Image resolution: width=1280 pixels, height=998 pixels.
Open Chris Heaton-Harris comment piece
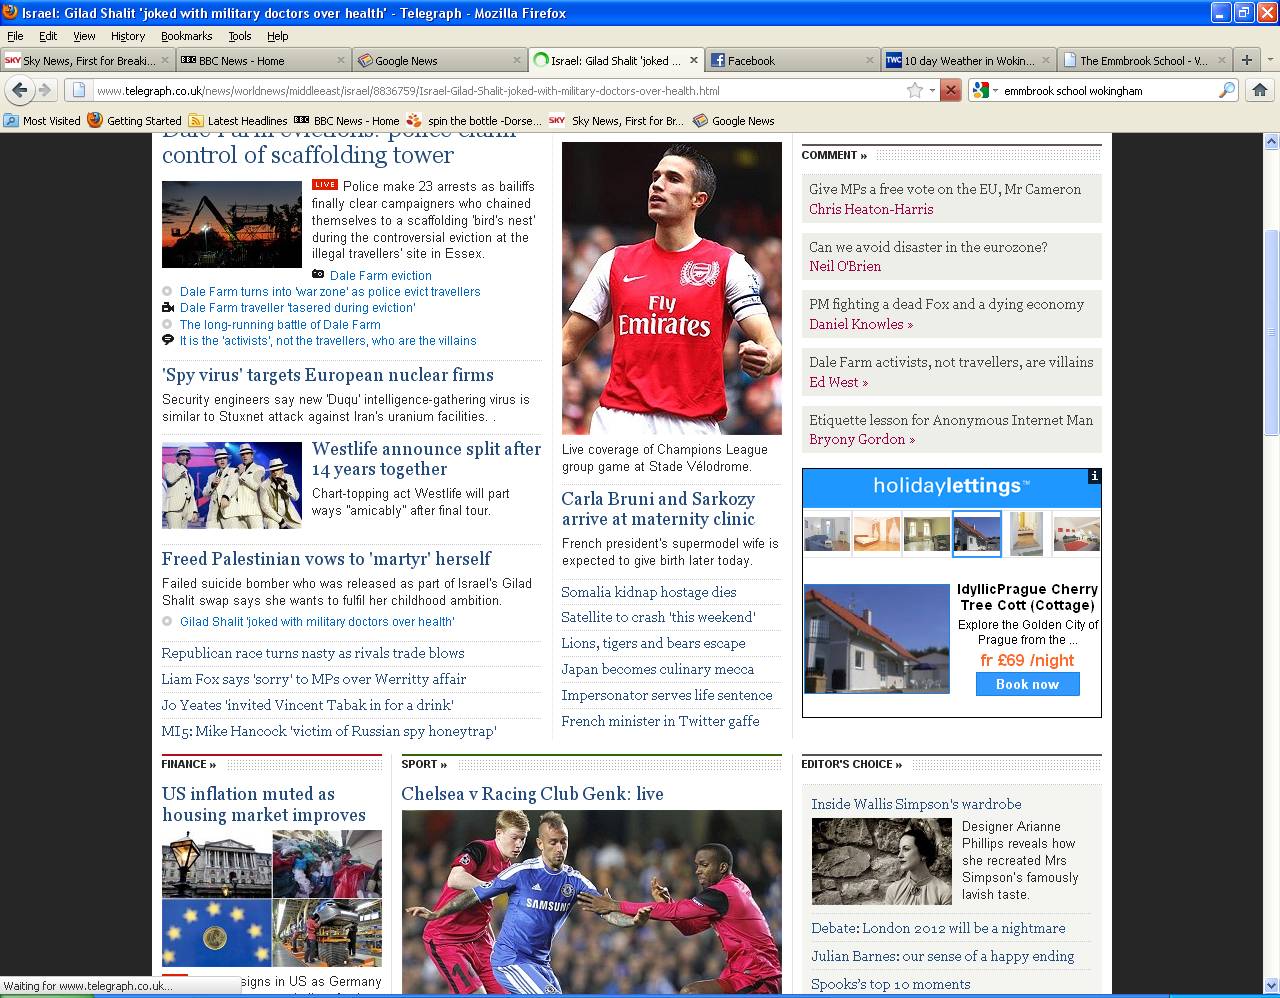click(x=871, y=209)
